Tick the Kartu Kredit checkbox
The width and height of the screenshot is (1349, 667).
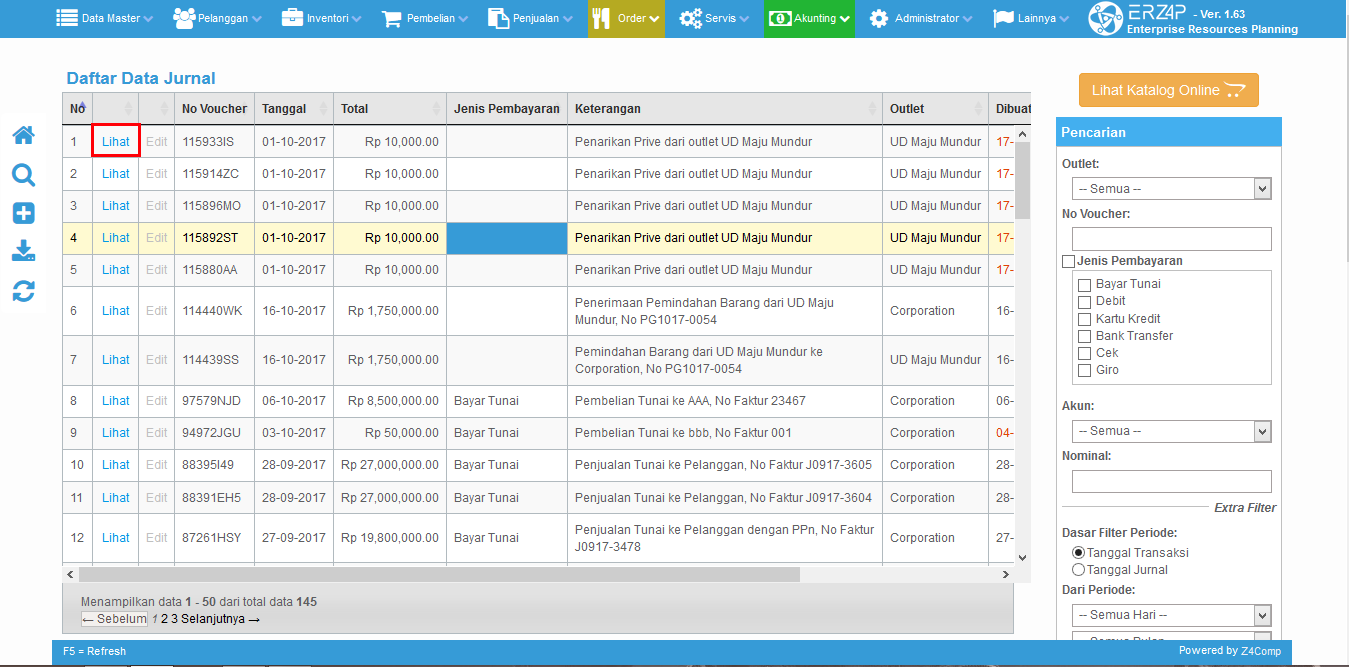tap(1085, 319)
